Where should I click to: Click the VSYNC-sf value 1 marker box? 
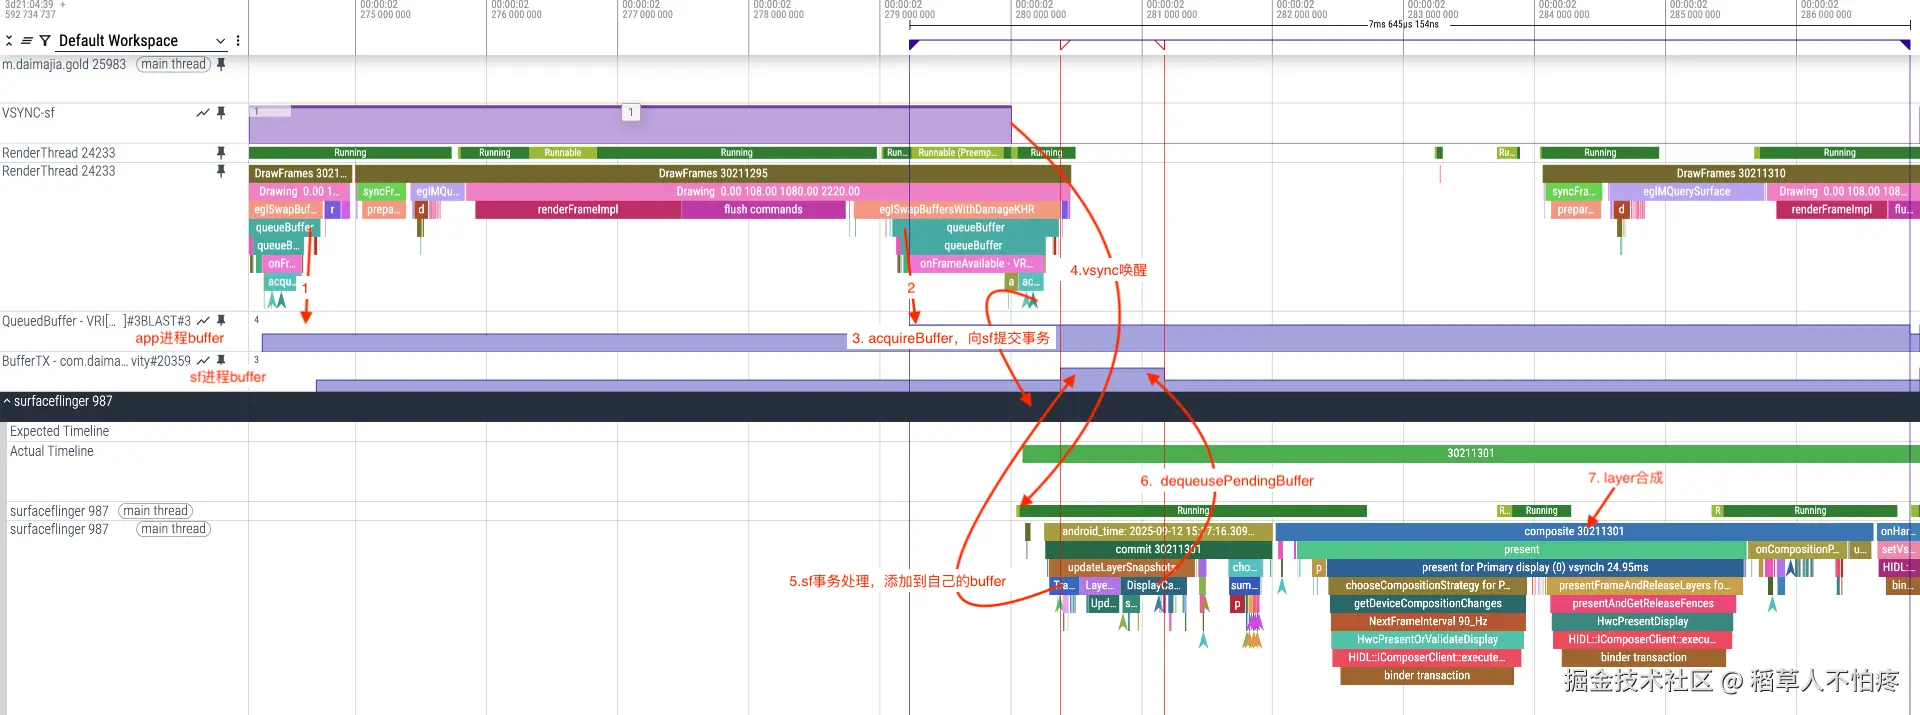pyautogui.click(x=631, y=112)
